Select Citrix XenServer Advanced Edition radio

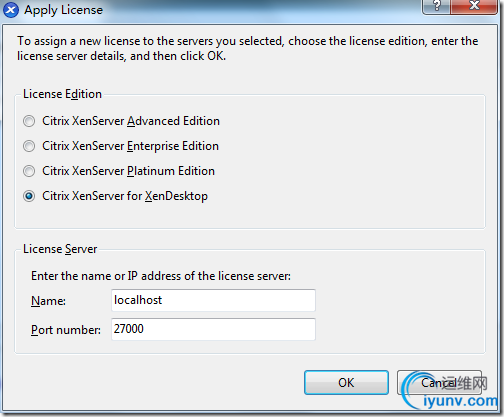coord(29,121)
